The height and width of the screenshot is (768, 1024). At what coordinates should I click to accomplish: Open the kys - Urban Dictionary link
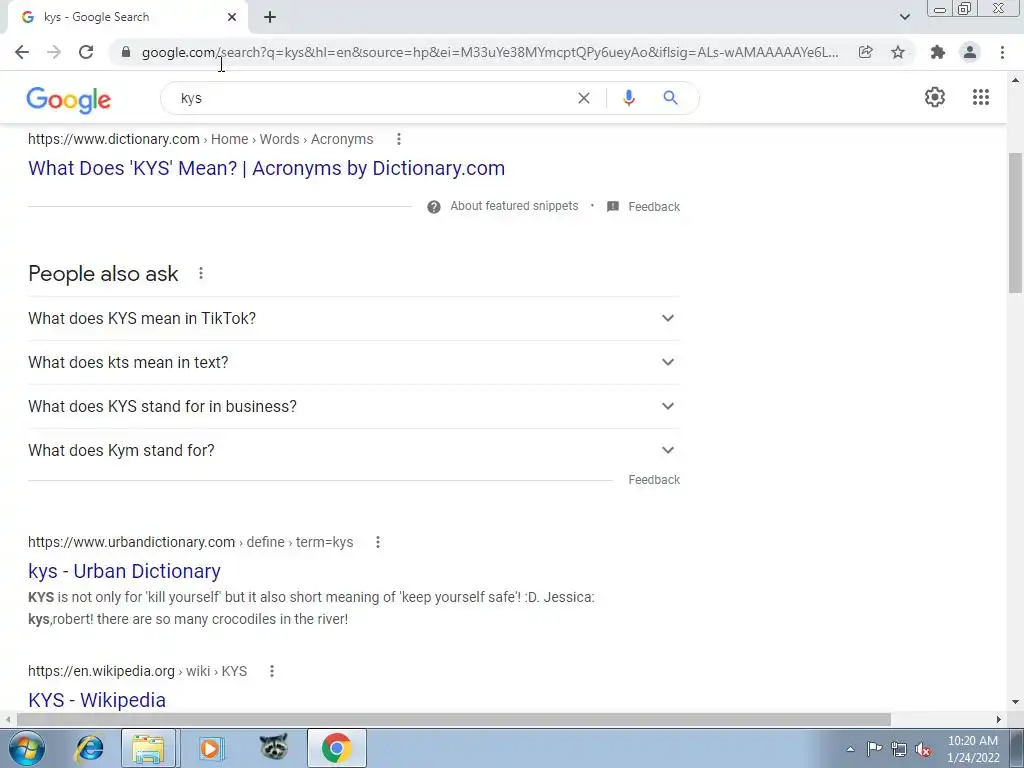coord(124,571)
